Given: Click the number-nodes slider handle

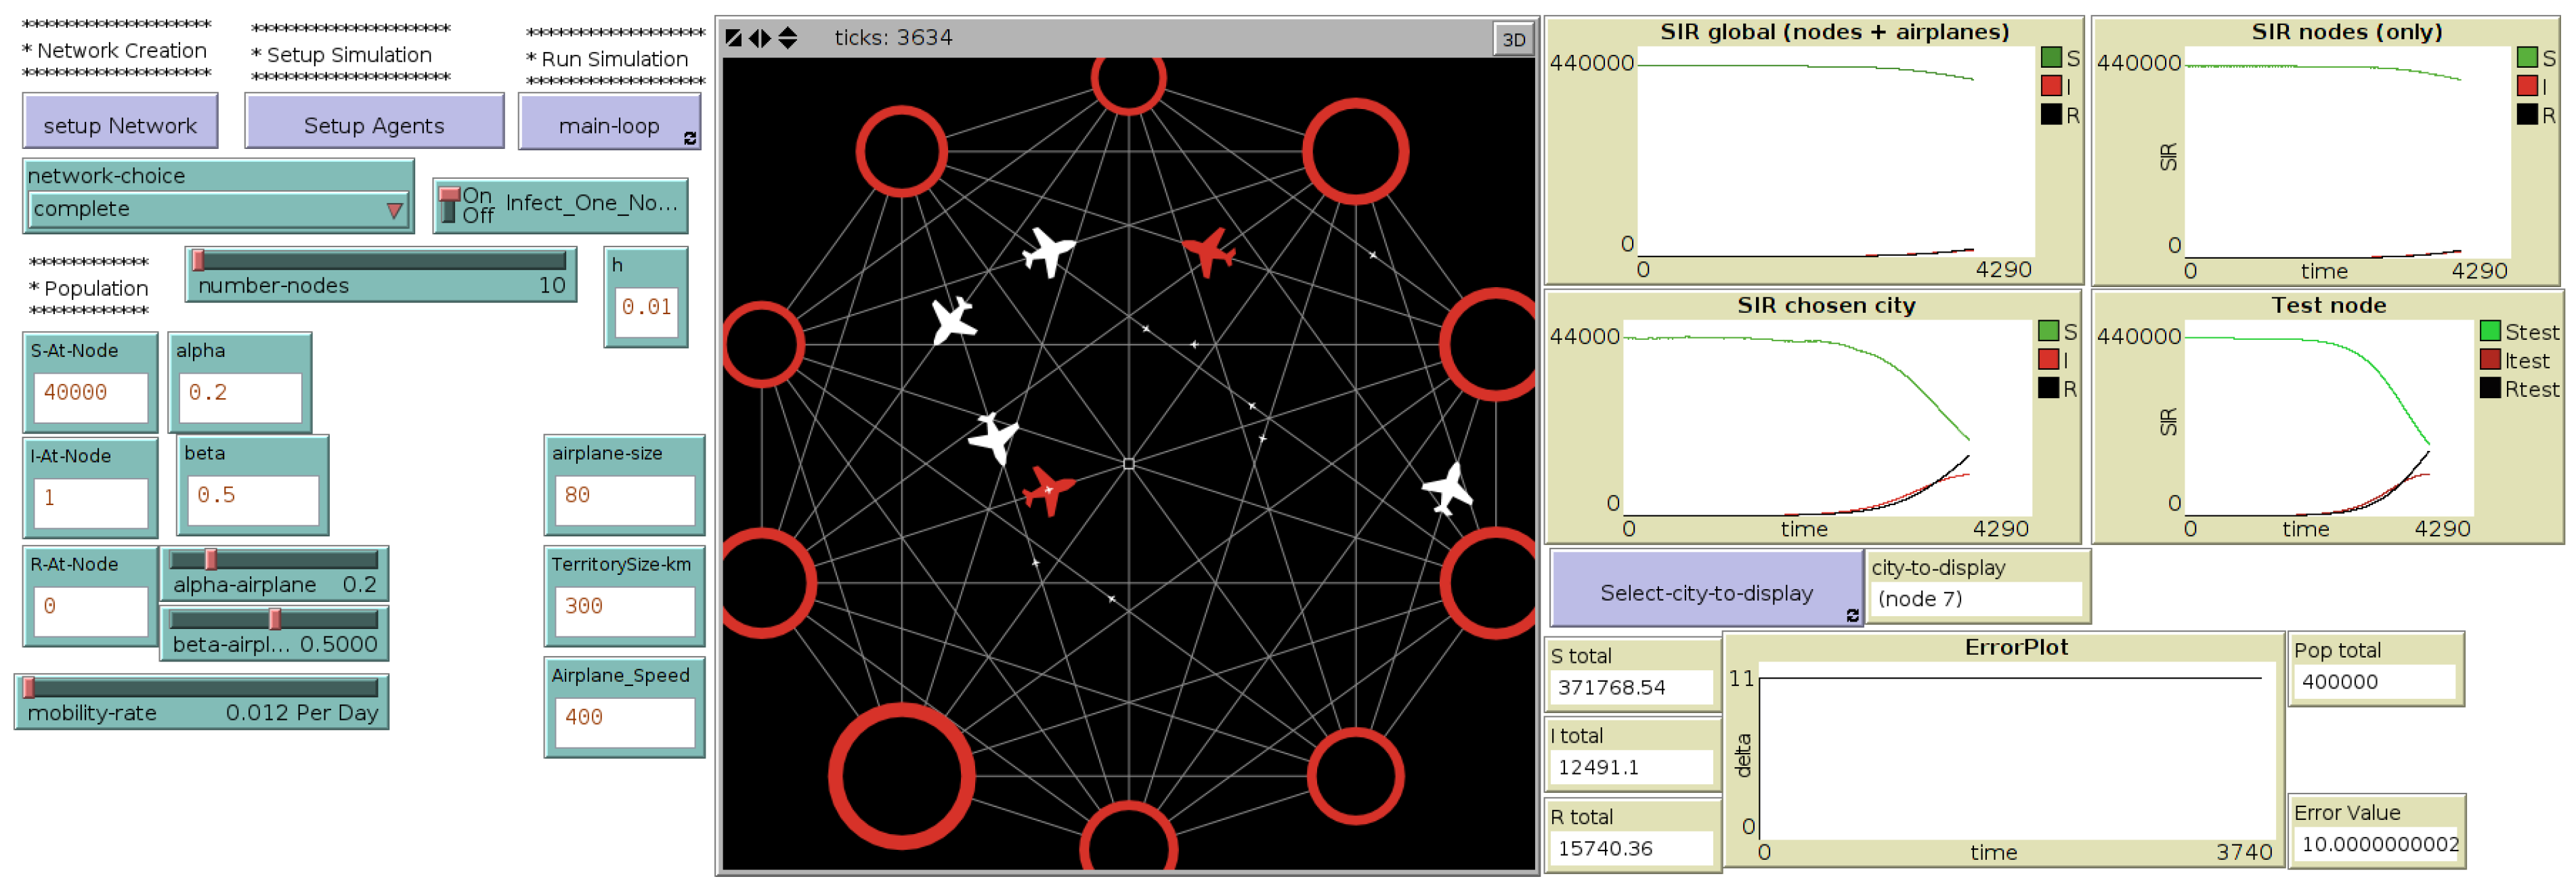Looking at the screenshot, I should tap(198, 260).
